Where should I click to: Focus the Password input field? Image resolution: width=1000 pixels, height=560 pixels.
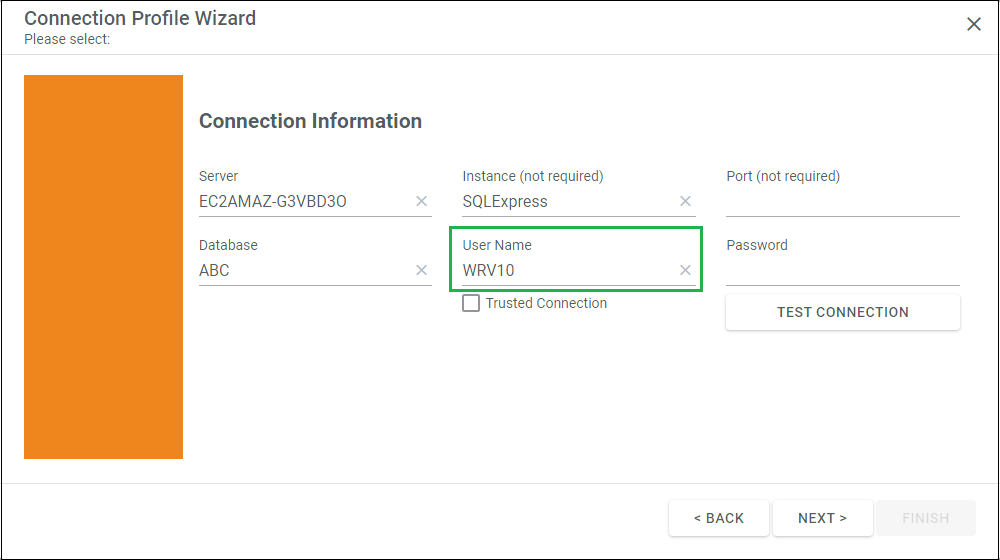[842, 270]
